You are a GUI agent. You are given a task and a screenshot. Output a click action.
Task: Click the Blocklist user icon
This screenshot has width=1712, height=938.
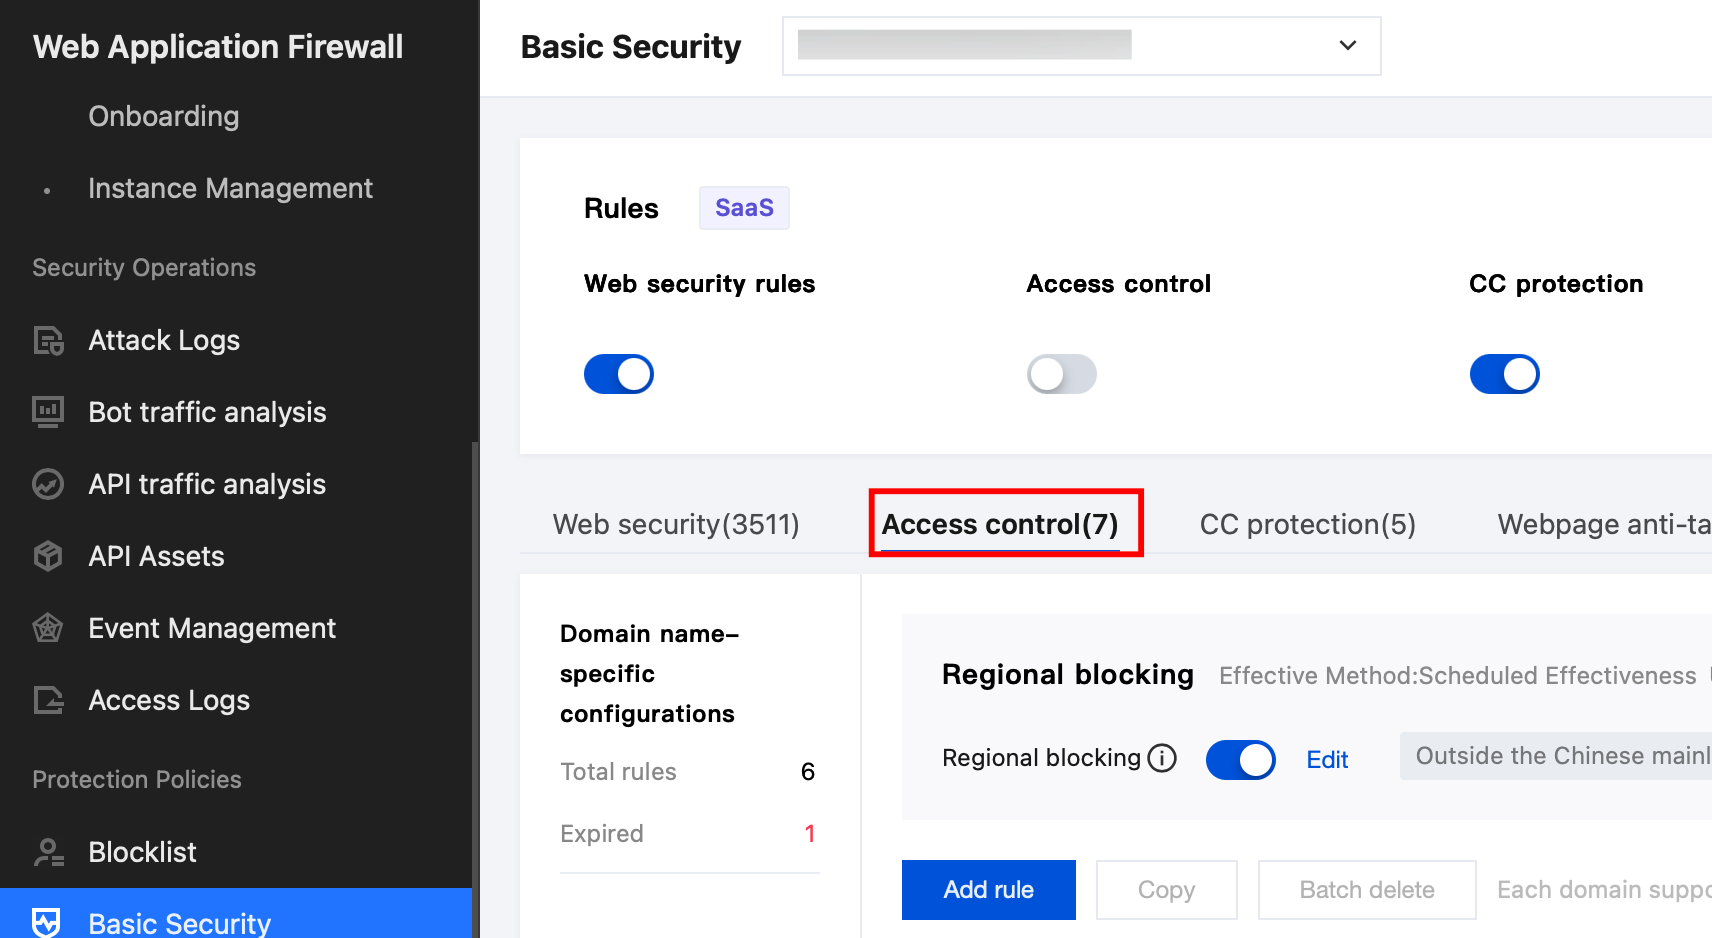click(48, 852)
